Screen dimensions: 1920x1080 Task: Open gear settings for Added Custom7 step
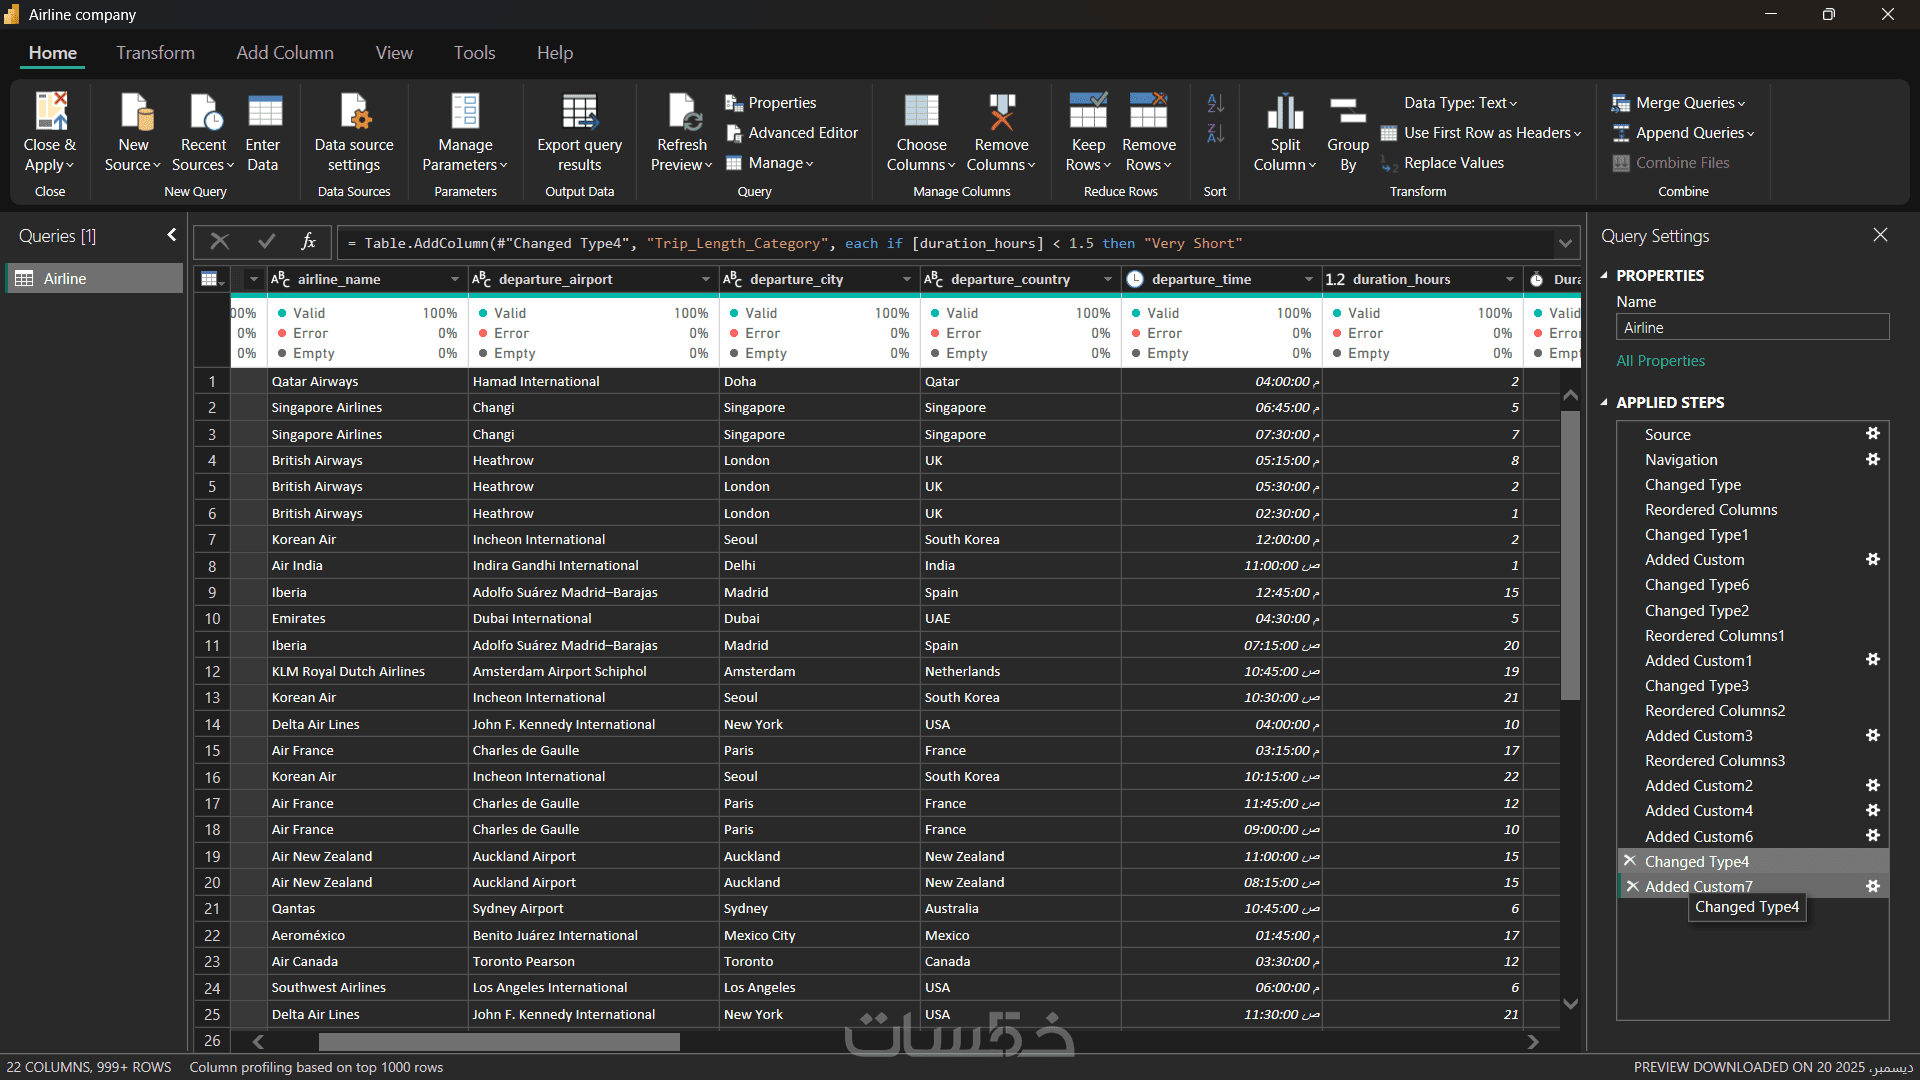[1873, 886]
